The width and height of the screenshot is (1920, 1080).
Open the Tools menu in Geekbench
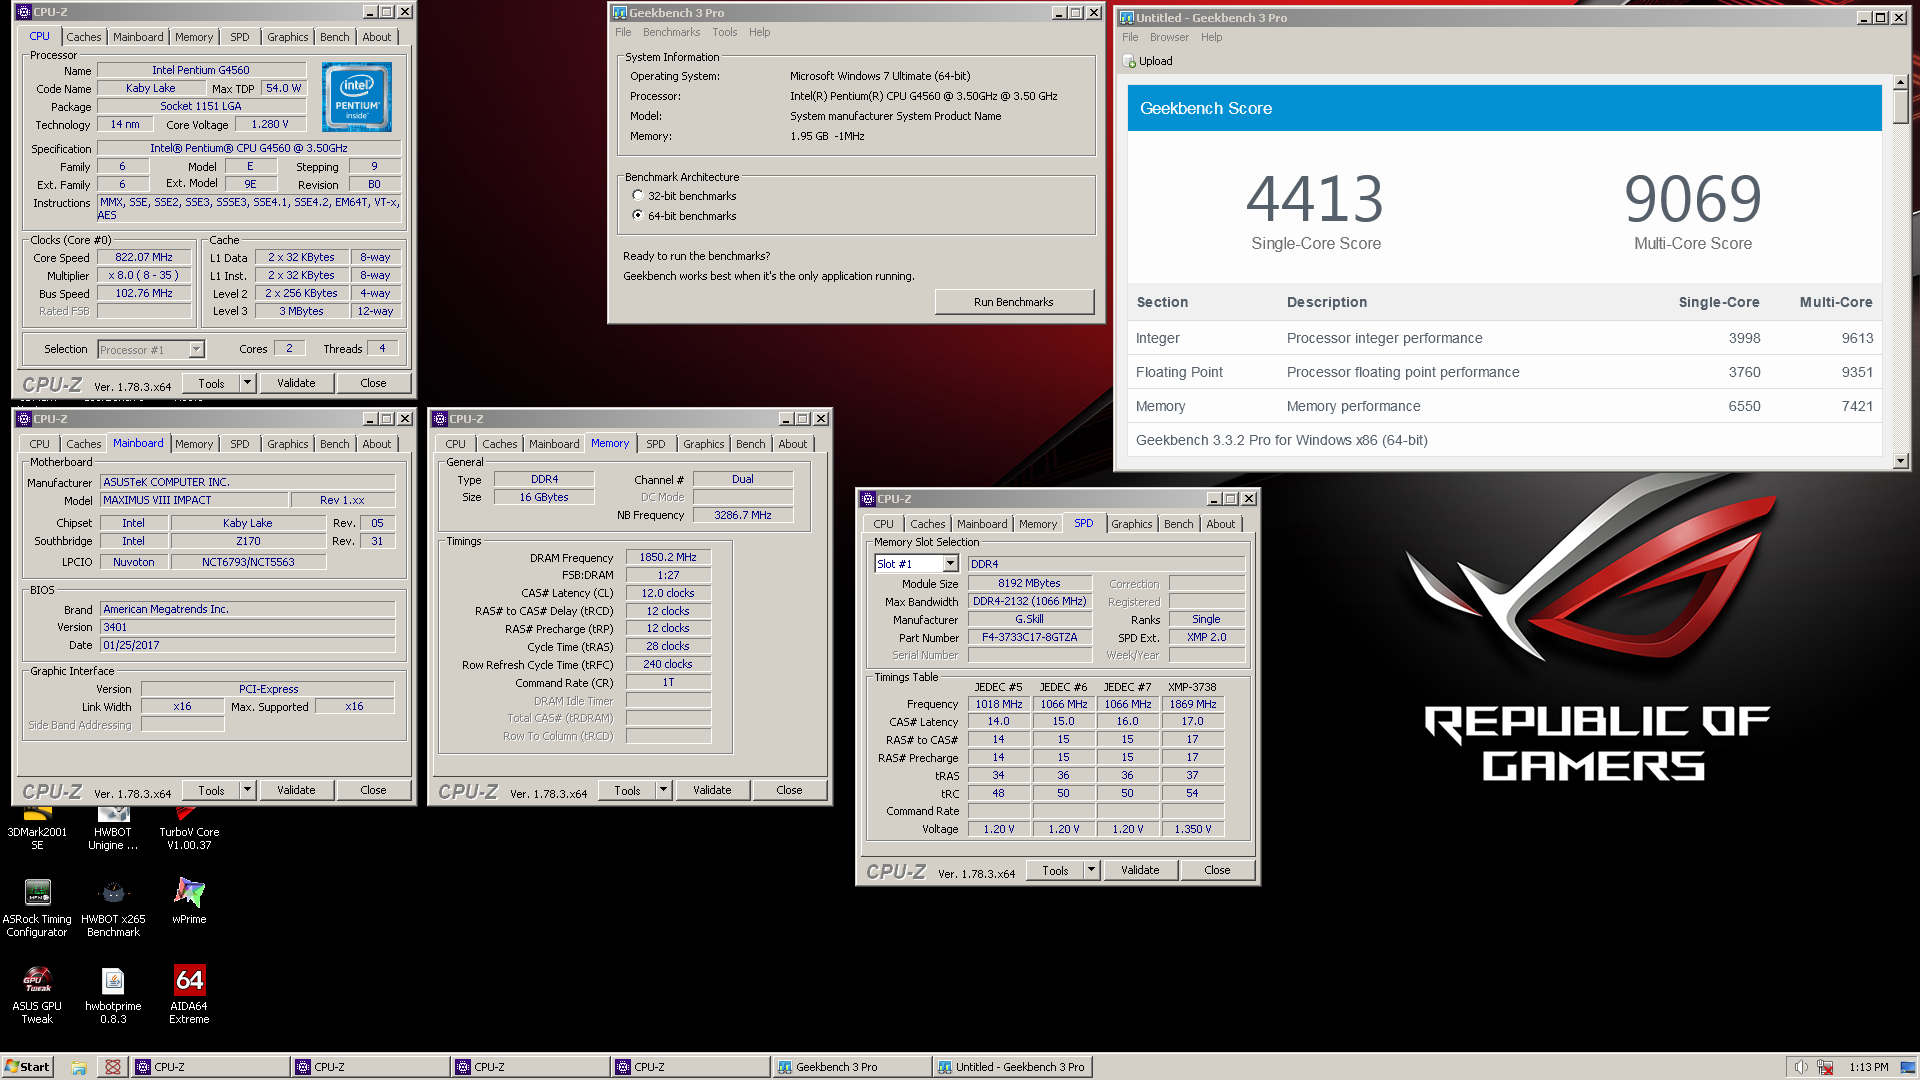(x=725, y=32)
